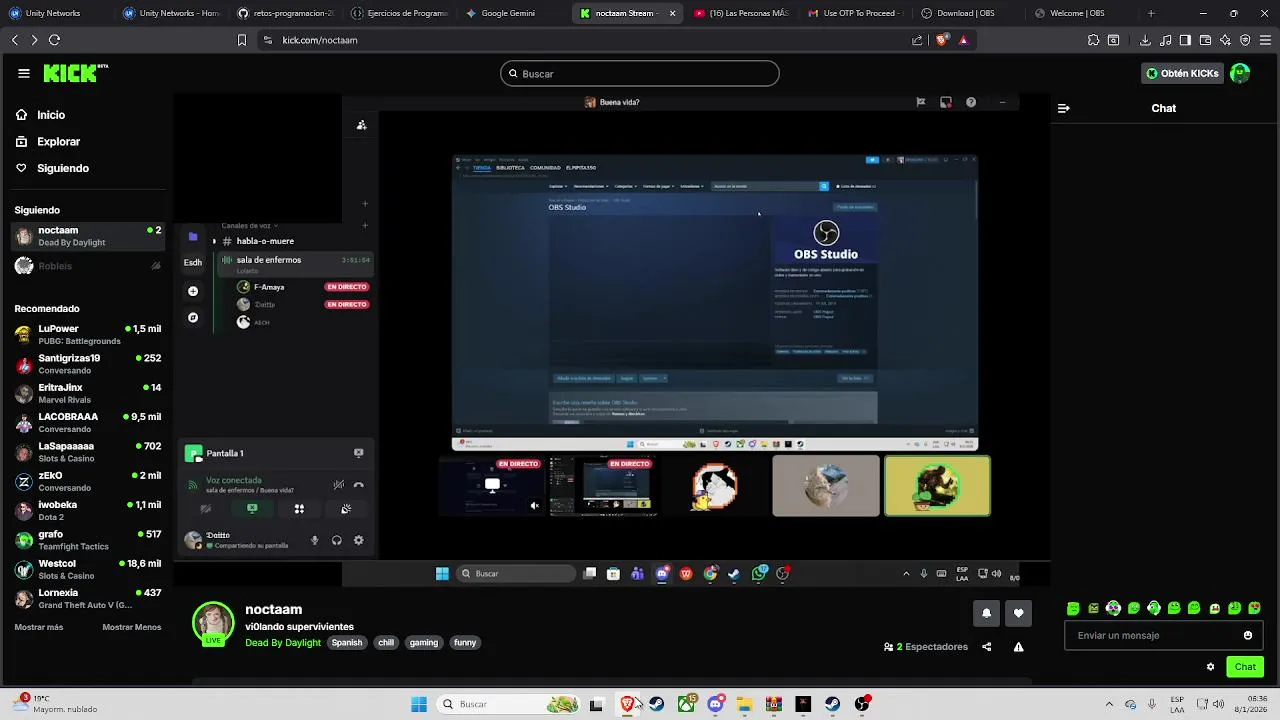Image resolution: width=1280 pixels, height=720 pixels.
Task: Switch to the Download | OBS tab
Action: [x=966, y=13]
